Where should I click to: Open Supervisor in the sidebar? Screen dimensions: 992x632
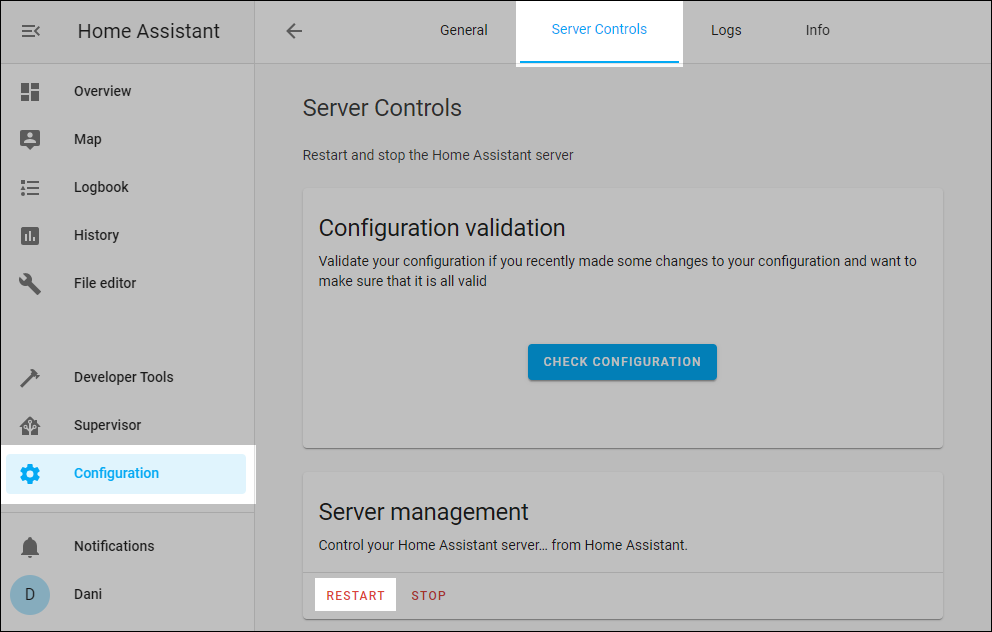point(127,425)
